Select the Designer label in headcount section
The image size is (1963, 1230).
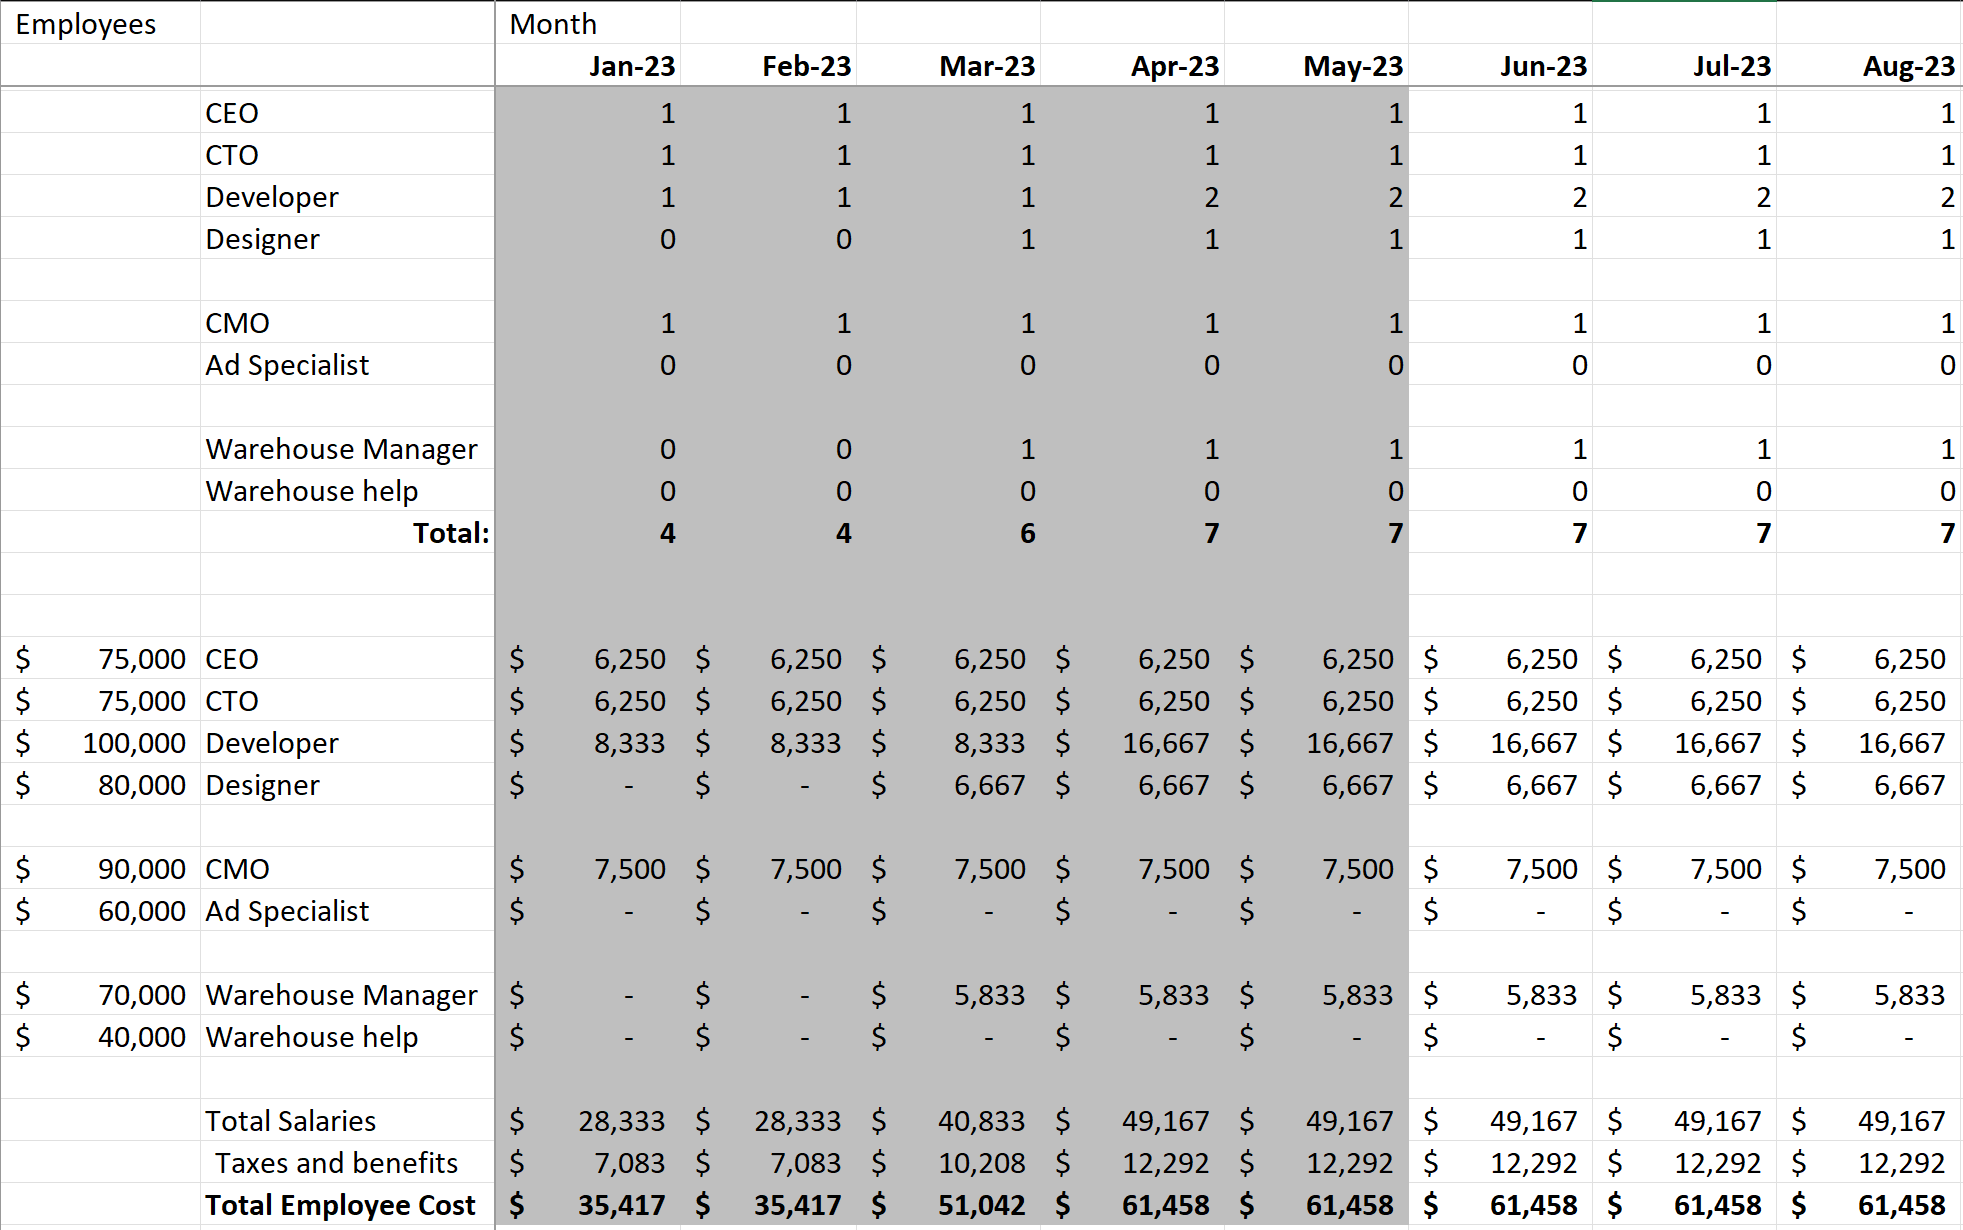pyautogui.click(x=347, y=238)
